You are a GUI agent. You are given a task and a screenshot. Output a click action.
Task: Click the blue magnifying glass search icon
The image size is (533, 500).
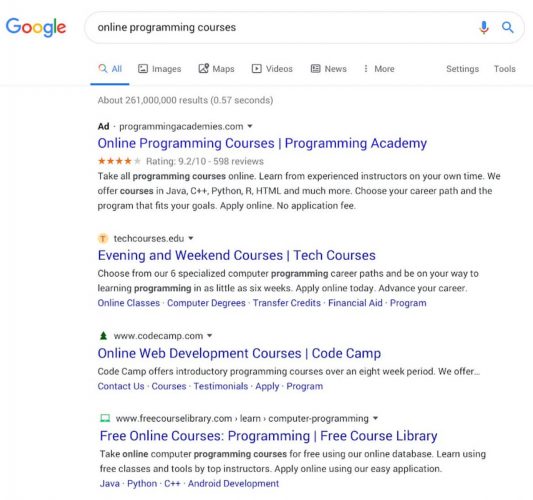(508, 27)
